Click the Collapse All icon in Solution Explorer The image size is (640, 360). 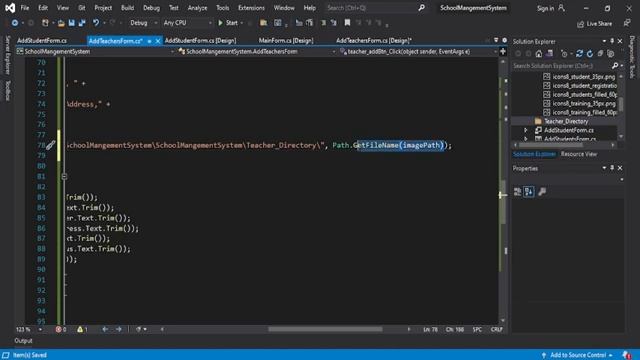click(x=600, y=53)
